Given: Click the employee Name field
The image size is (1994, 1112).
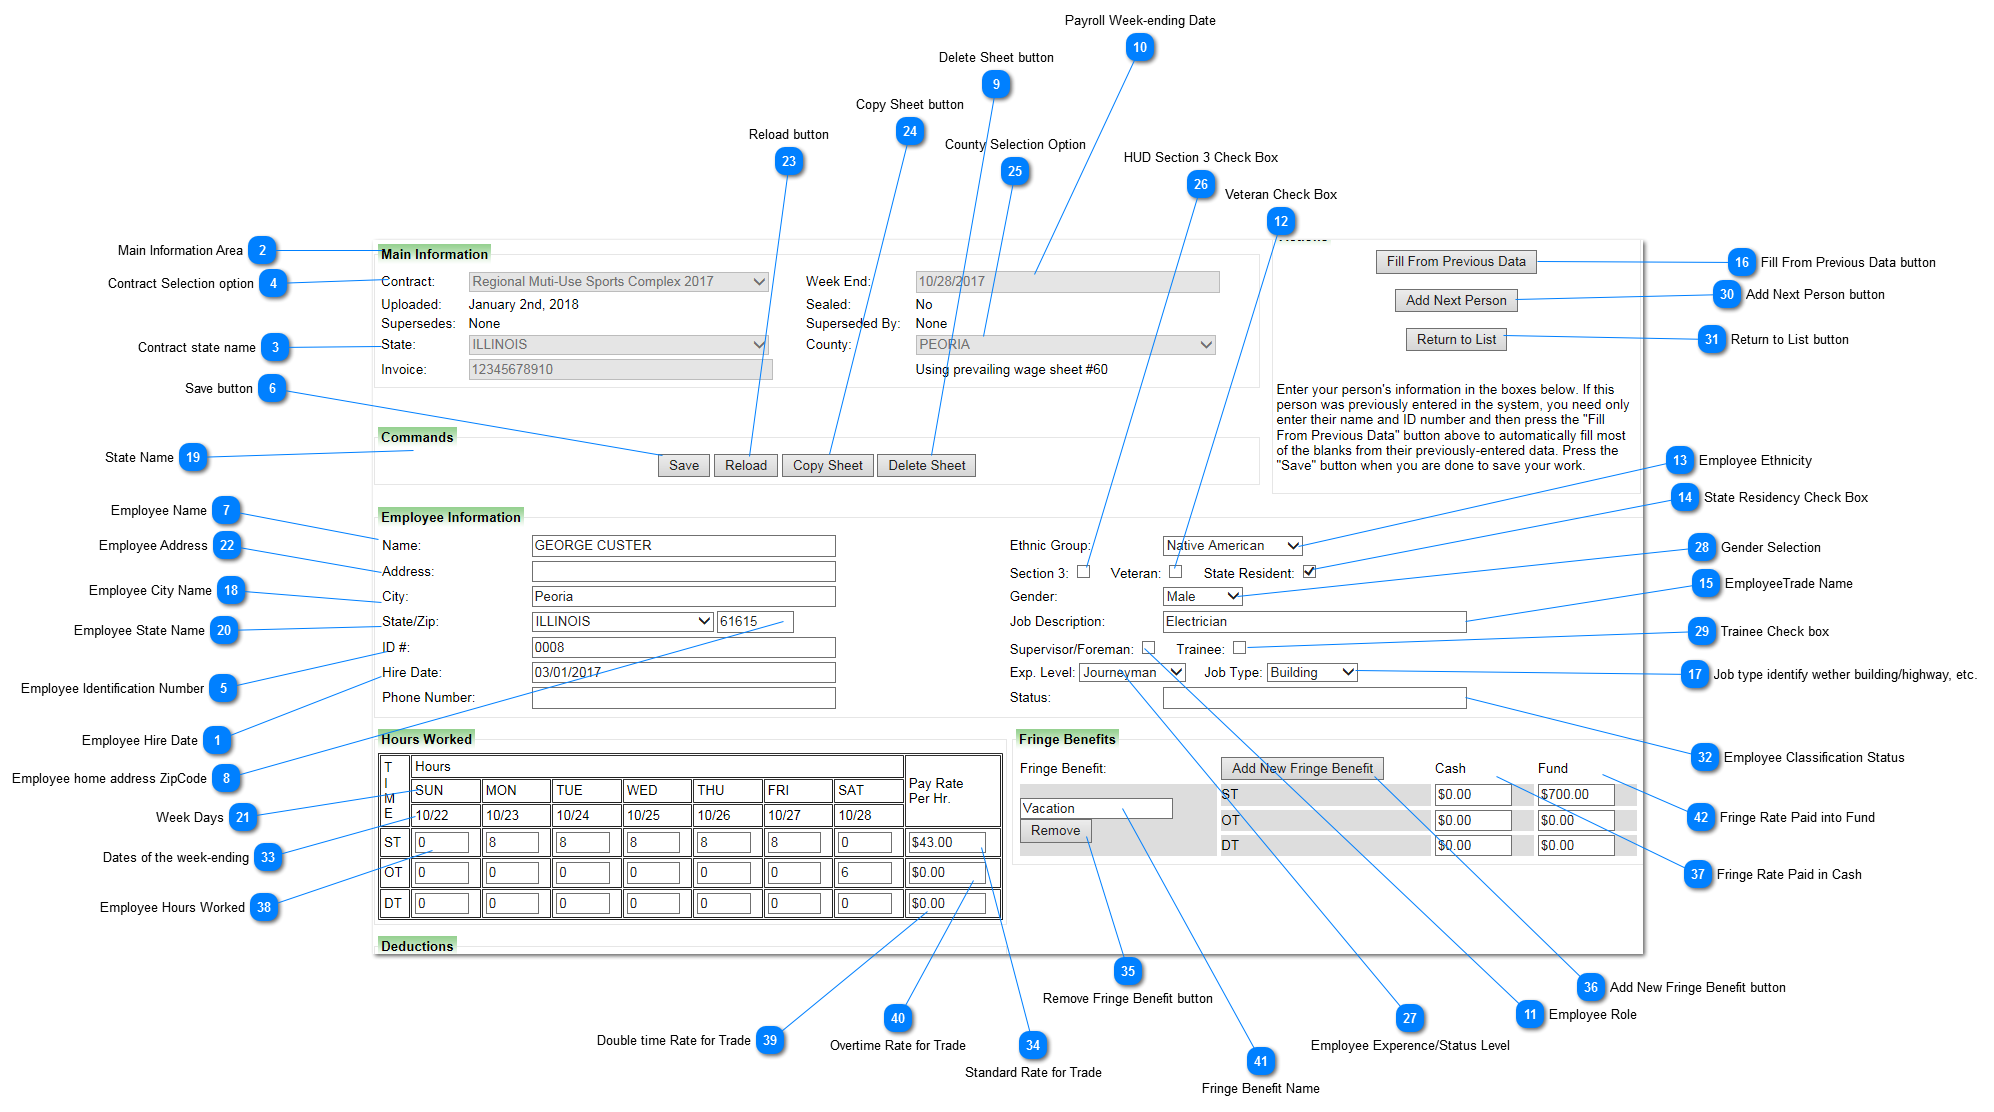Looking at the screenshot, I should pyautogui.click(x=684, y=545).
